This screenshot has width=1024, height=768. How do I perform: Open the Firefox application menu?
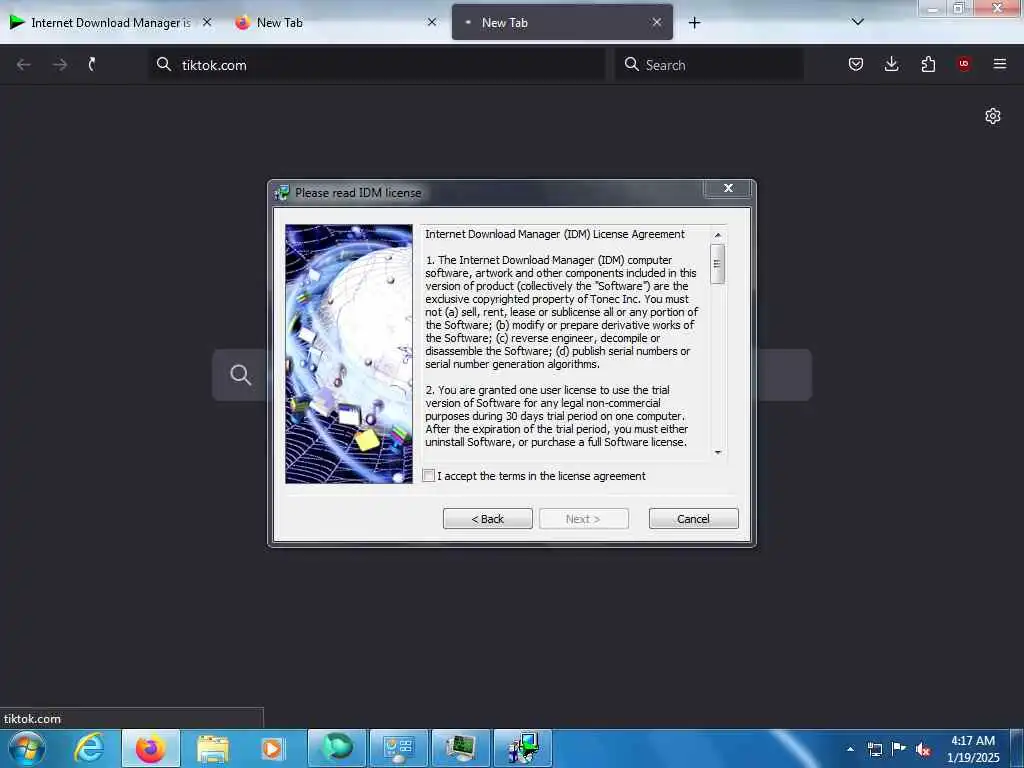click(x=1000, y=64)
